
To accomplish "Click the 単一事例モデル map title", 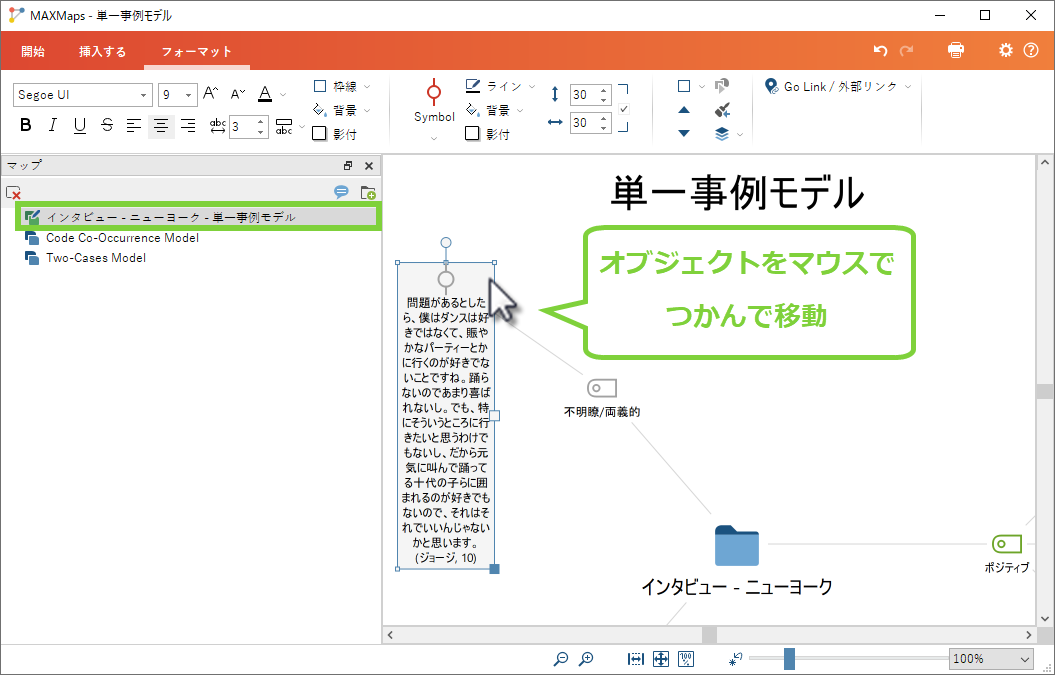I will pos(737,194).
